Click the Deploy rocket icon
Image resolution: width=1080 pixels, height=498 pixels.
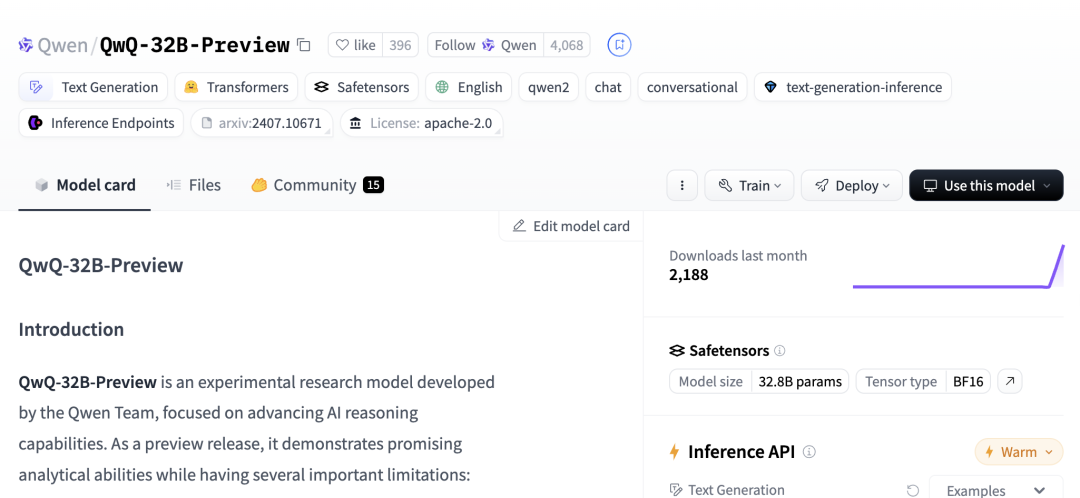pyautogui.click(x=821, y=185)
